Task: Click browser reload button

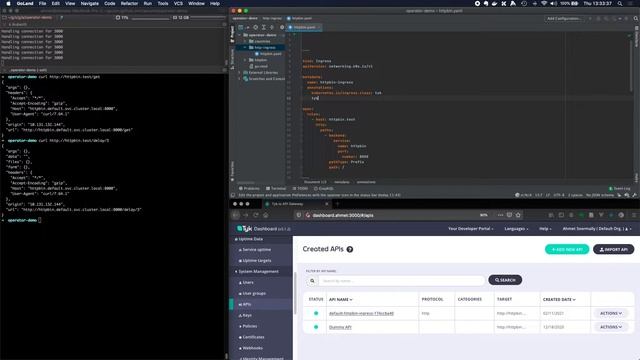Action: pyautogui.click(x=256, y=215)
